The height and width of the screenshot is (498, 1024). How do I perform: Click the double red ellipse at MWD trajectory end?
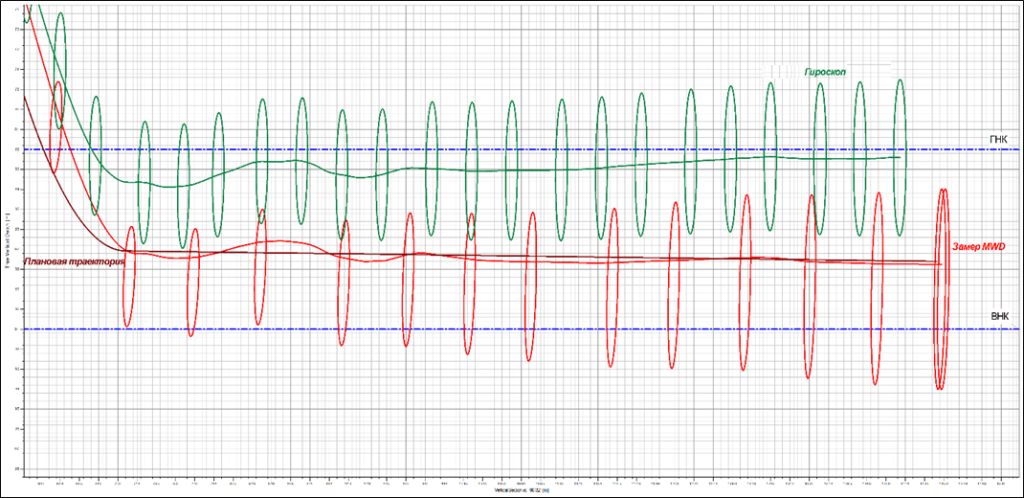click(x=941, y=289)
